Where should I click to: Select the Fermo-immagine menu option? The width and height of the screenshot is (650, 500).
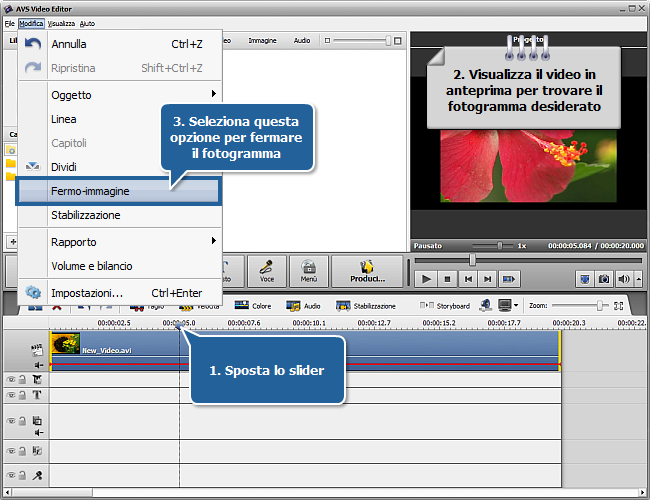click(119, 191)
